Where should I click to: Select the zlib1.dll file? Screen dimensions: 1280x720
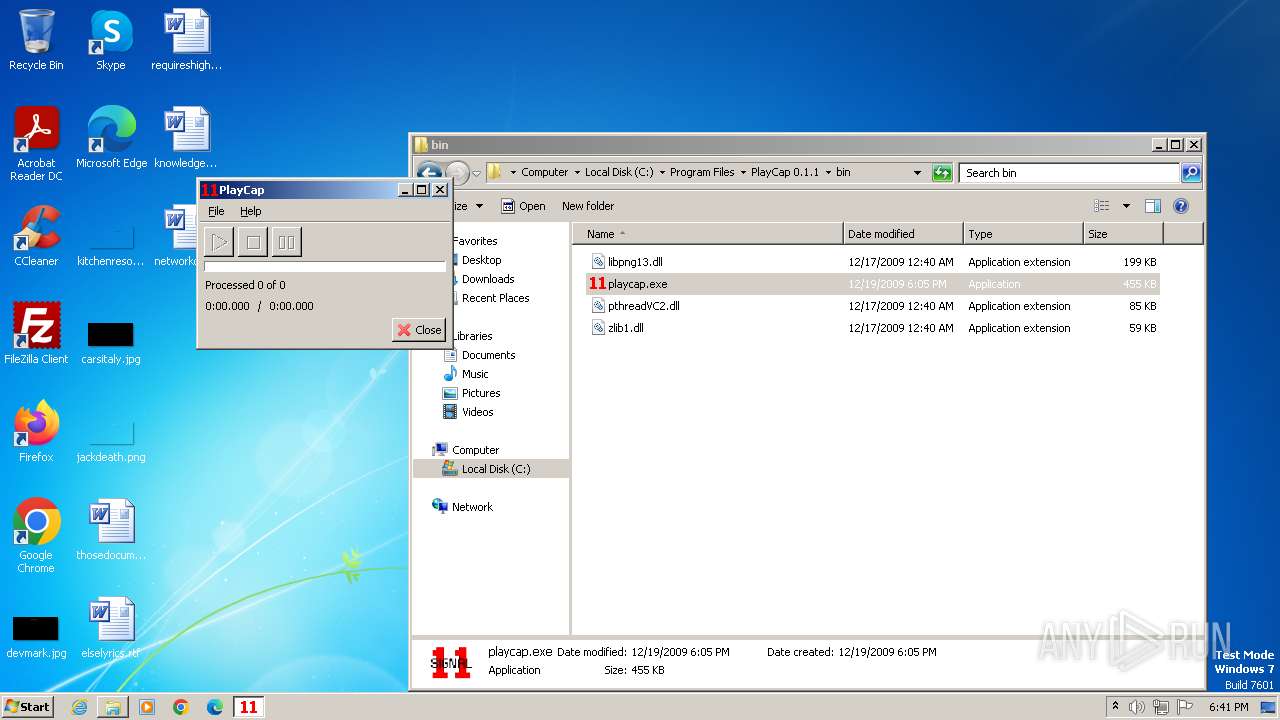pyautogui.click(x=872, y=328)
